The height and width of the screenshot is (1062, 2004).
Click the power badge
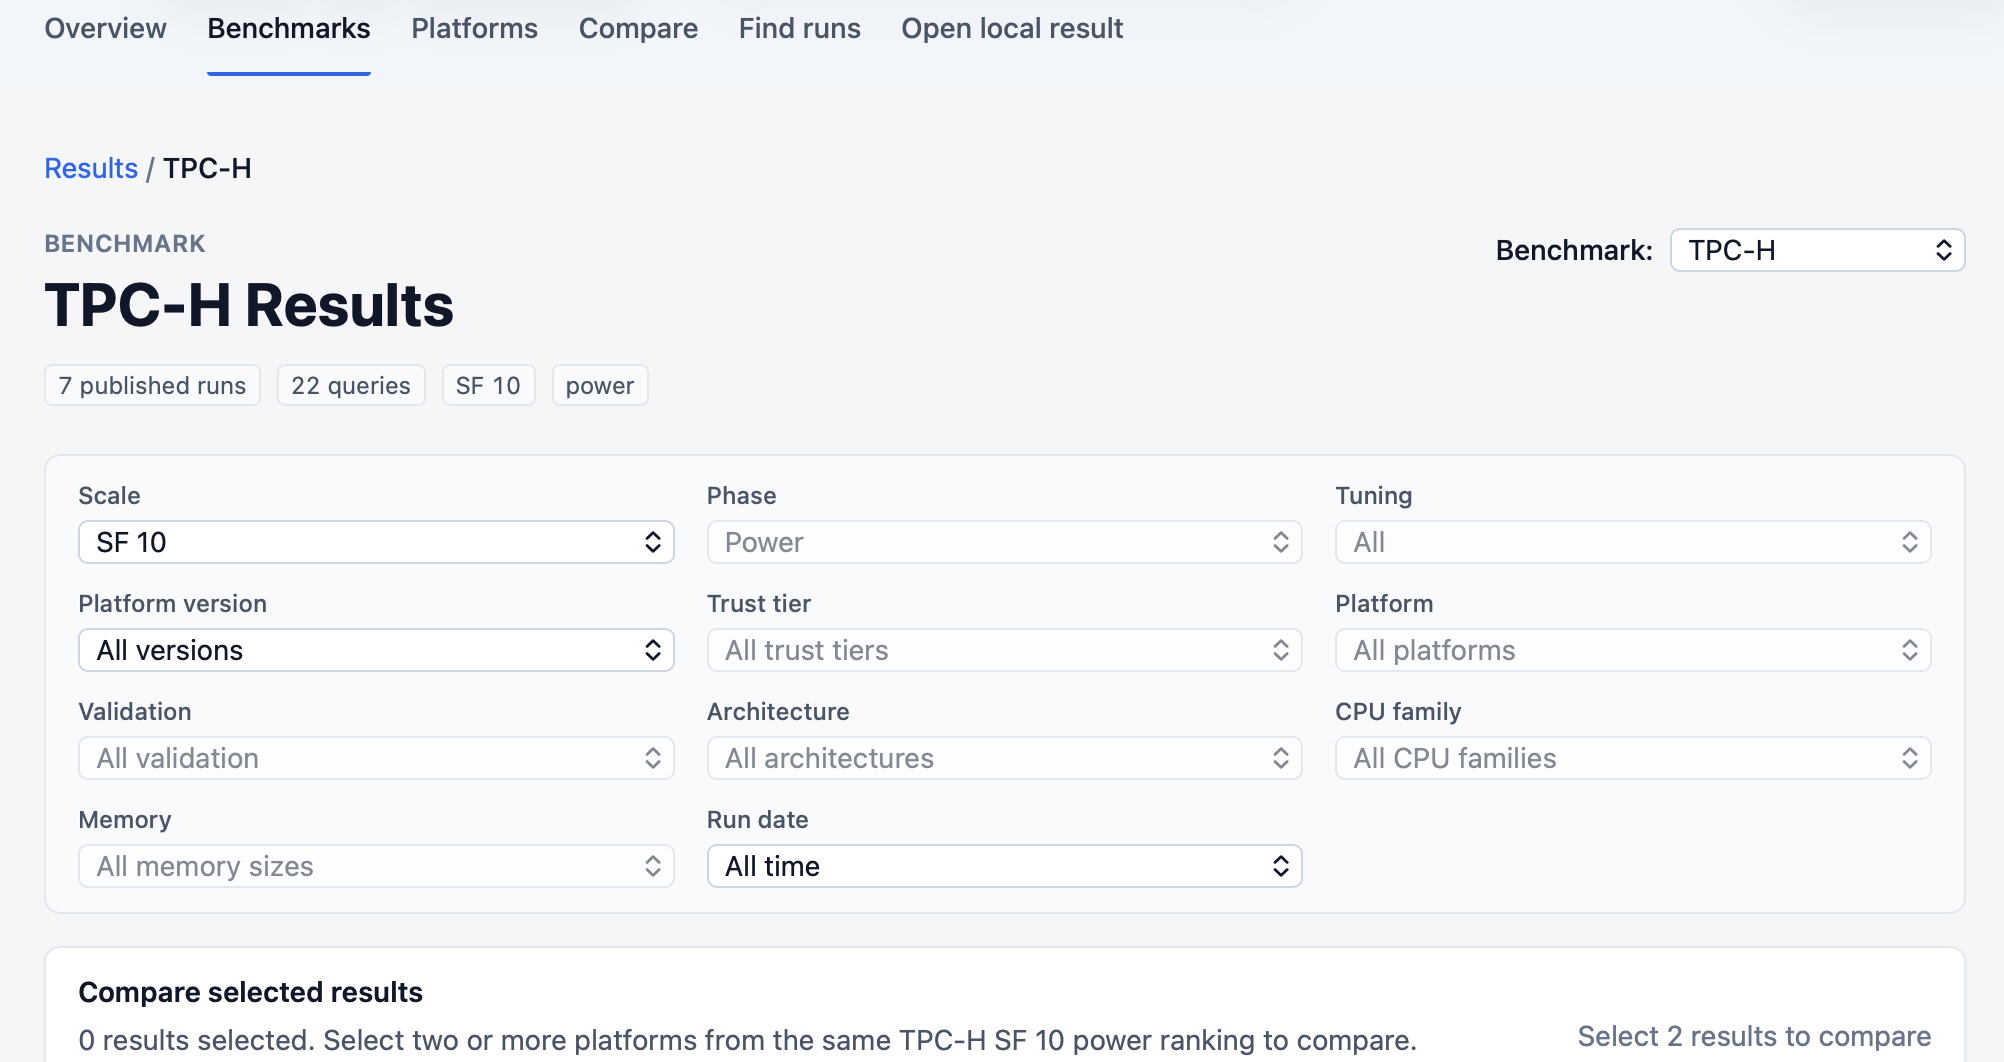600,385
